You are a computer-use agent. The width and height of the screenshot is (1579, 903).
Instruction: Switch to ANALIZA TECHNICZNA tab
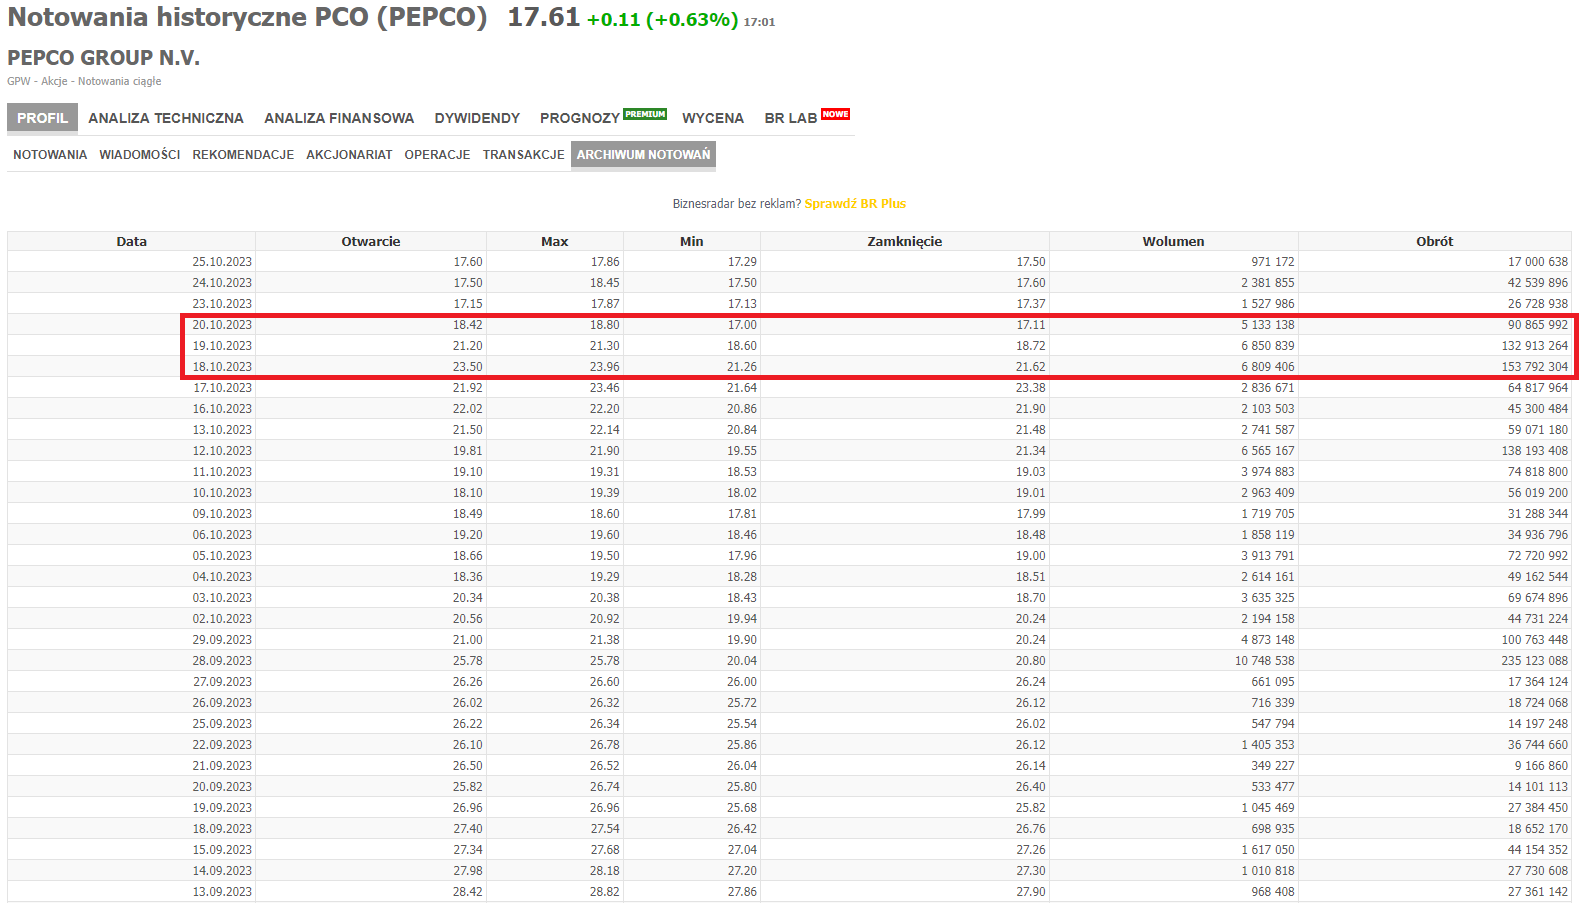[166, 118]
